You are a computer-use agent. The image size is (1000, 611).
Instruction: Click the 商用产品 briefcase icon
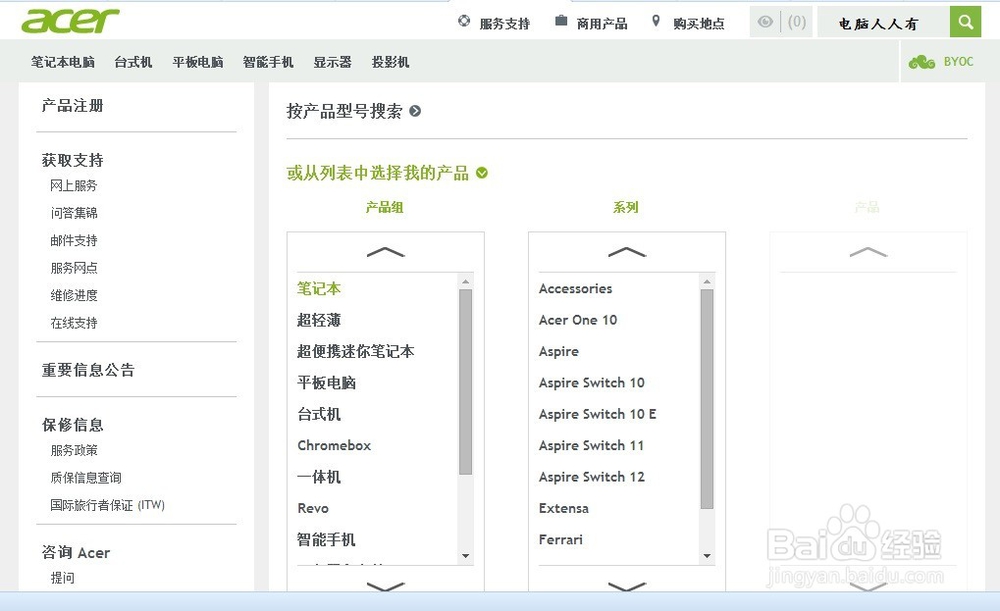coord(561,20)
